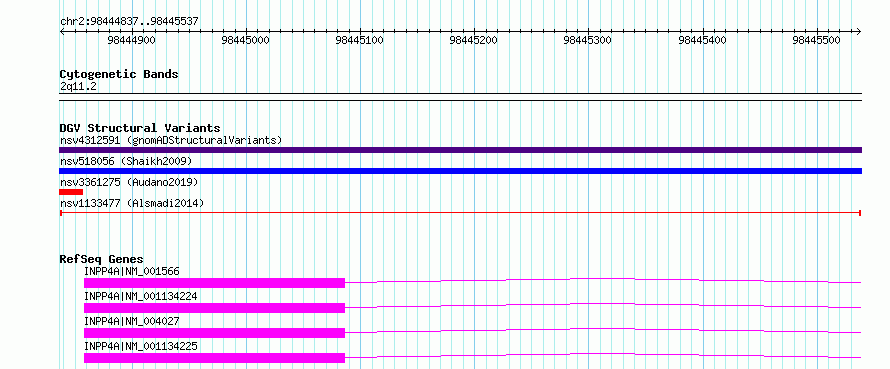Click the INPP4A|NM_001566 transcript label
This screenshot has height=369, width=890.
[x=132, y=271]
